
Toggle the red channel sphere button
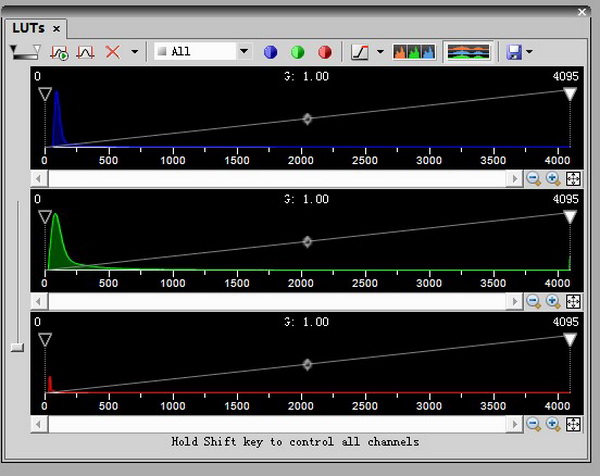click(x=324, y=52)
